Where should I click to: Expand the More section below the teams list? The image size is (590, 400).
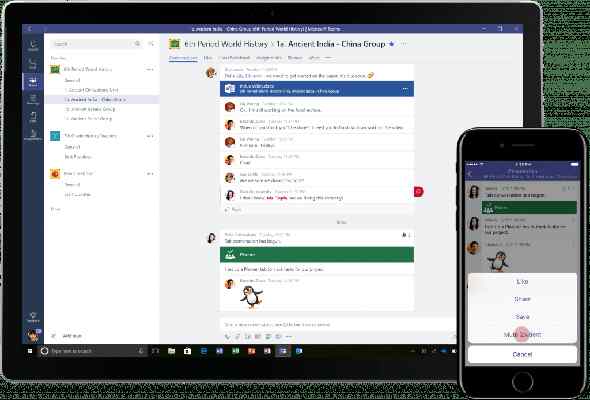click(x=56, y=209)
